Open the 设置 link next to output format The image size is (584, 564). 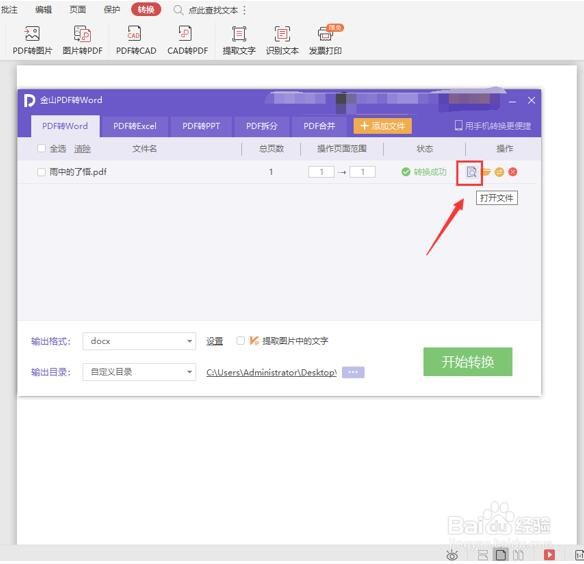coord(215,341)
